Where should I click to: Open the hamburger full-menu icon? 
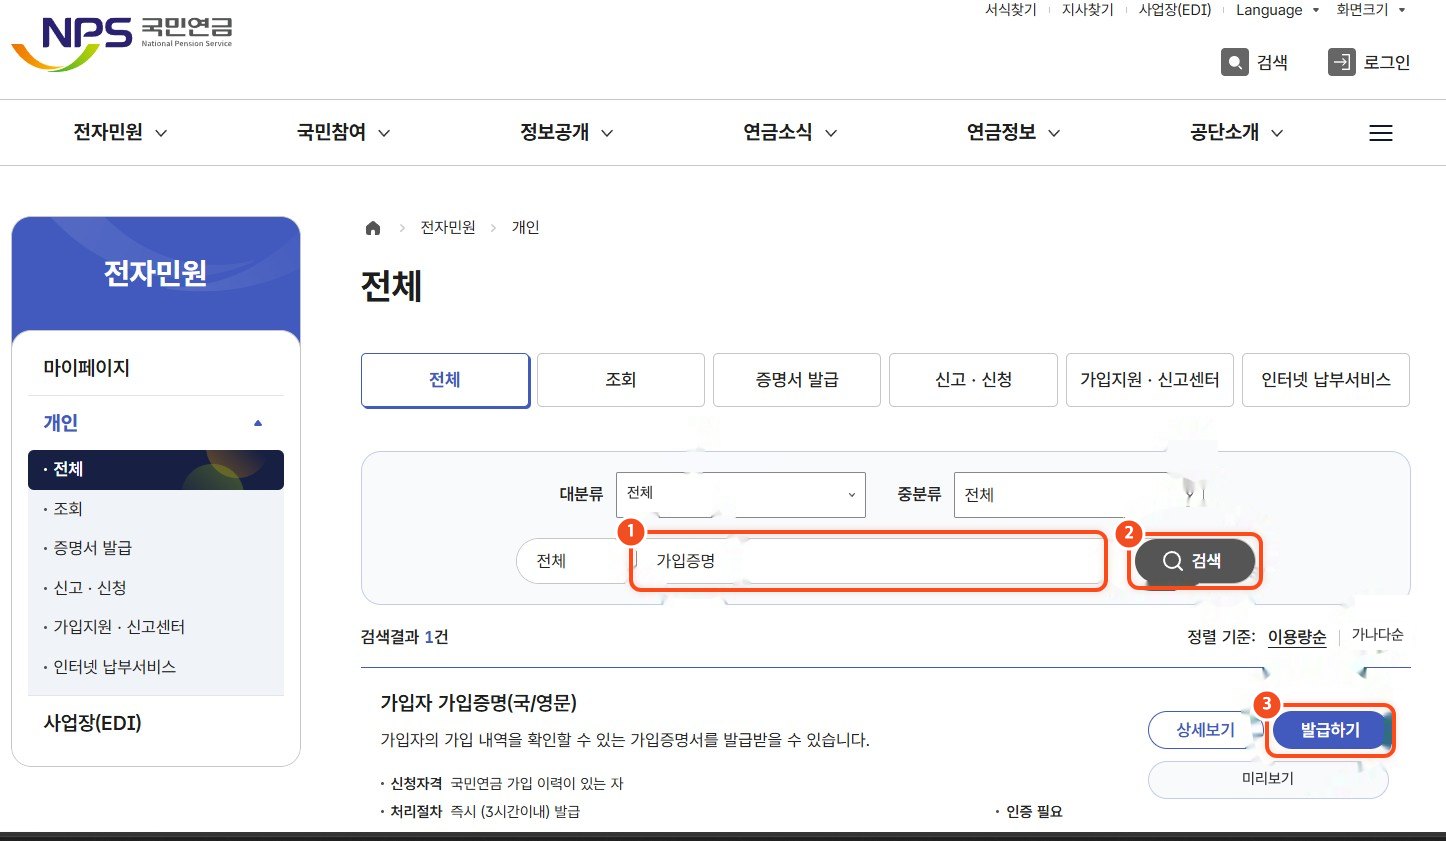1380,133
